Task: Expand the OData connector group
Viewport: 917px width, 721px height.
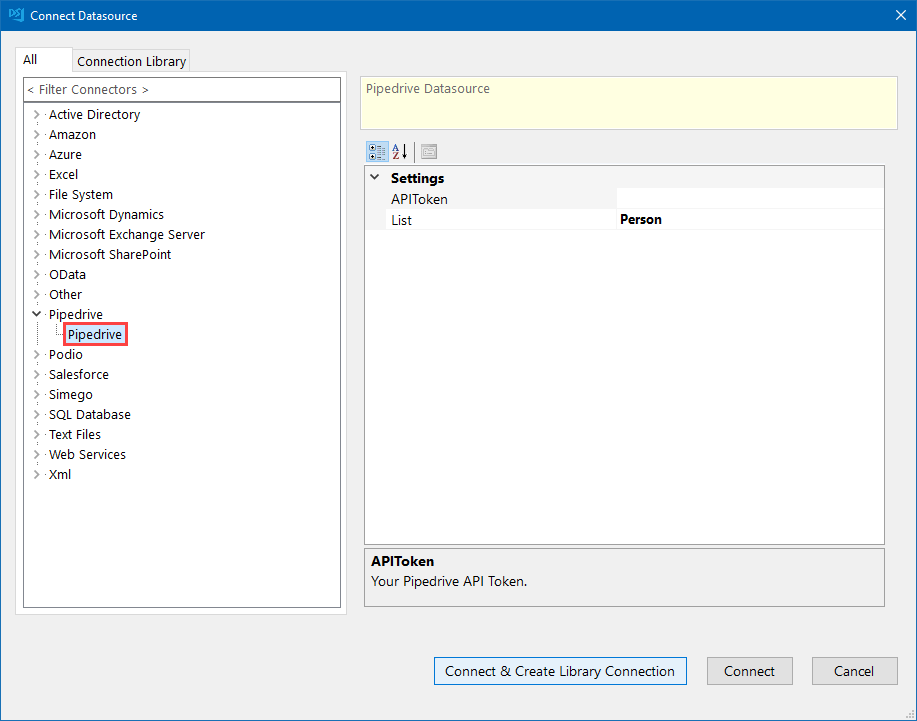Action: click(36, 274)
